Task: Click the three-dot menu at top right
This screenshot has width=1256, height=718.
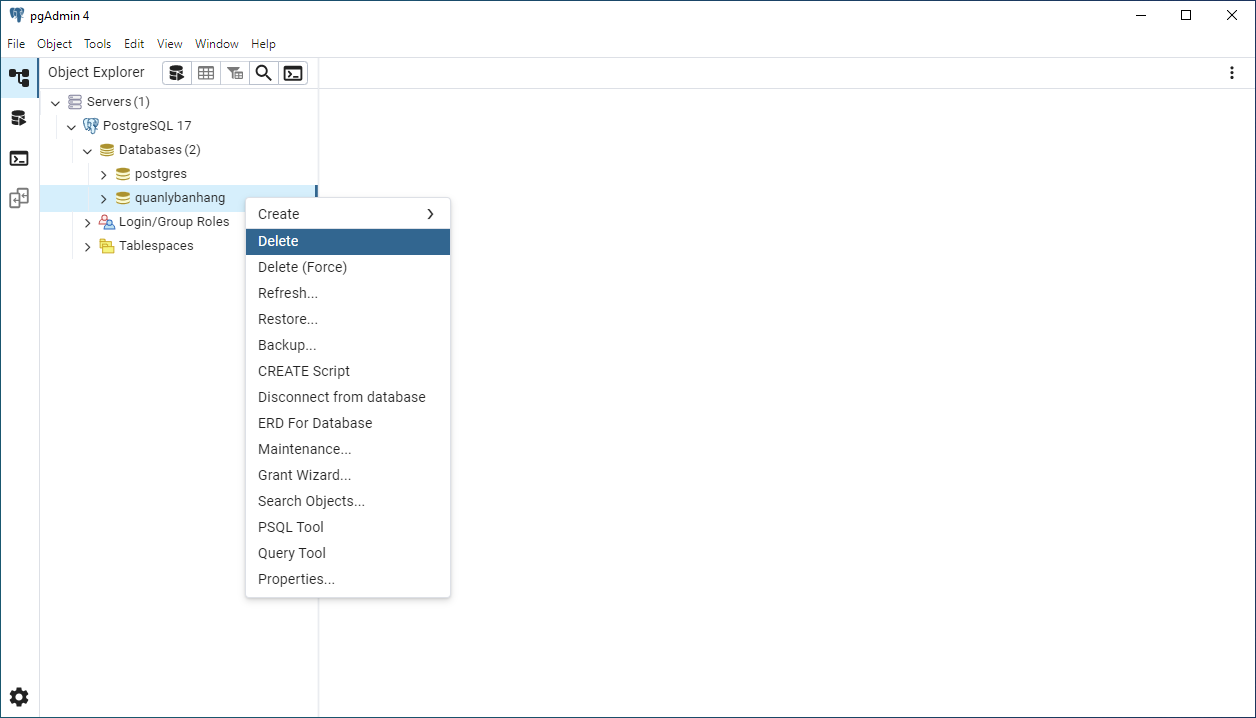Action: [1232, 73]
